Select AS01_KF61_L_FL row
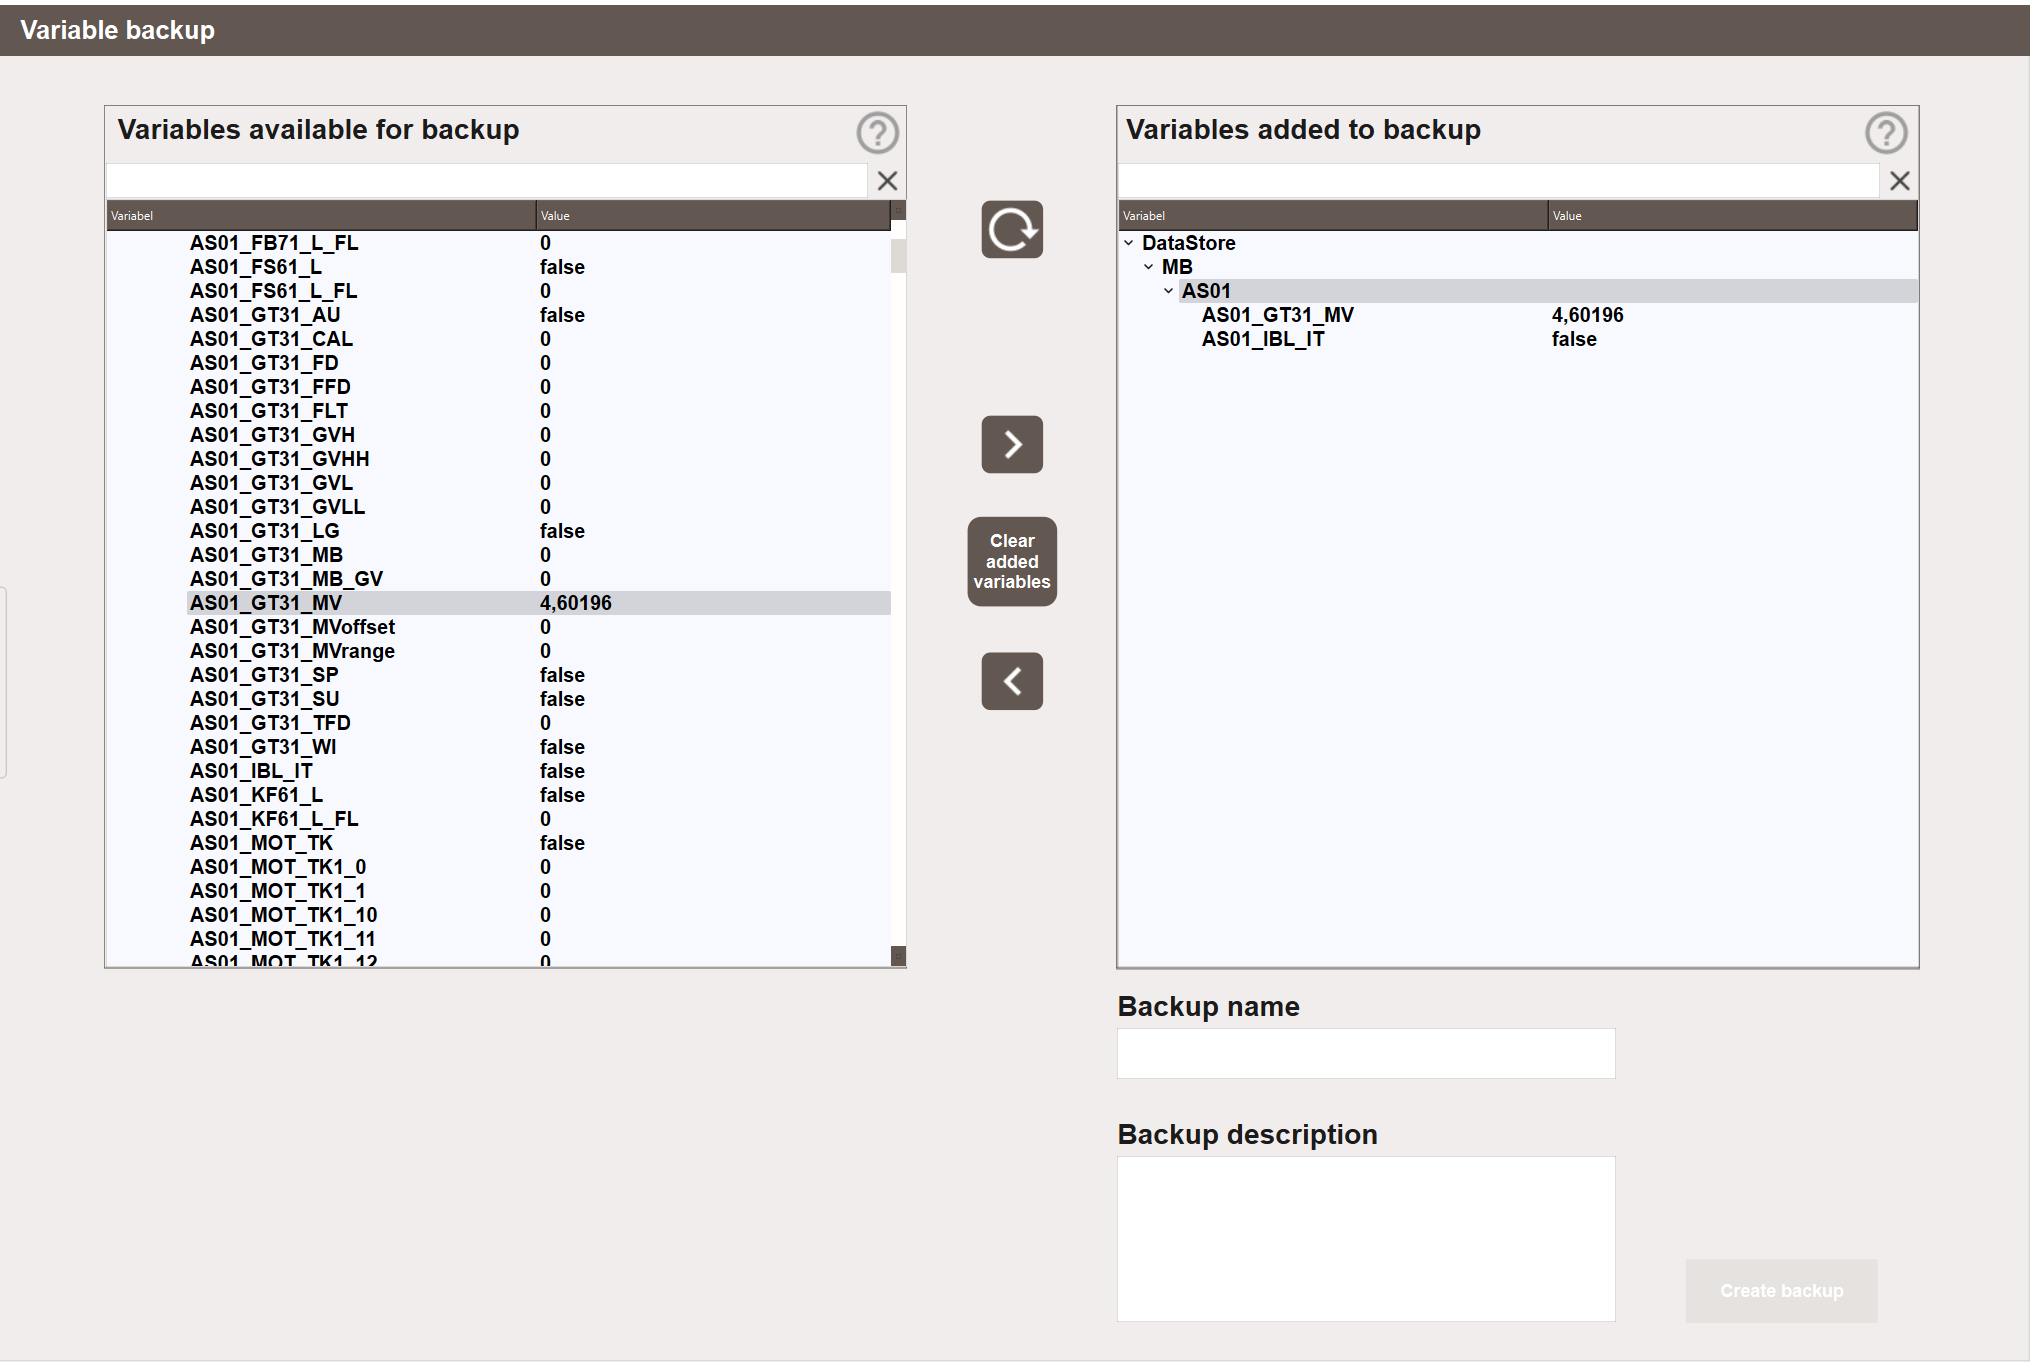The width and height of the screenshot is (2031, 1364). tap(538, 819)
